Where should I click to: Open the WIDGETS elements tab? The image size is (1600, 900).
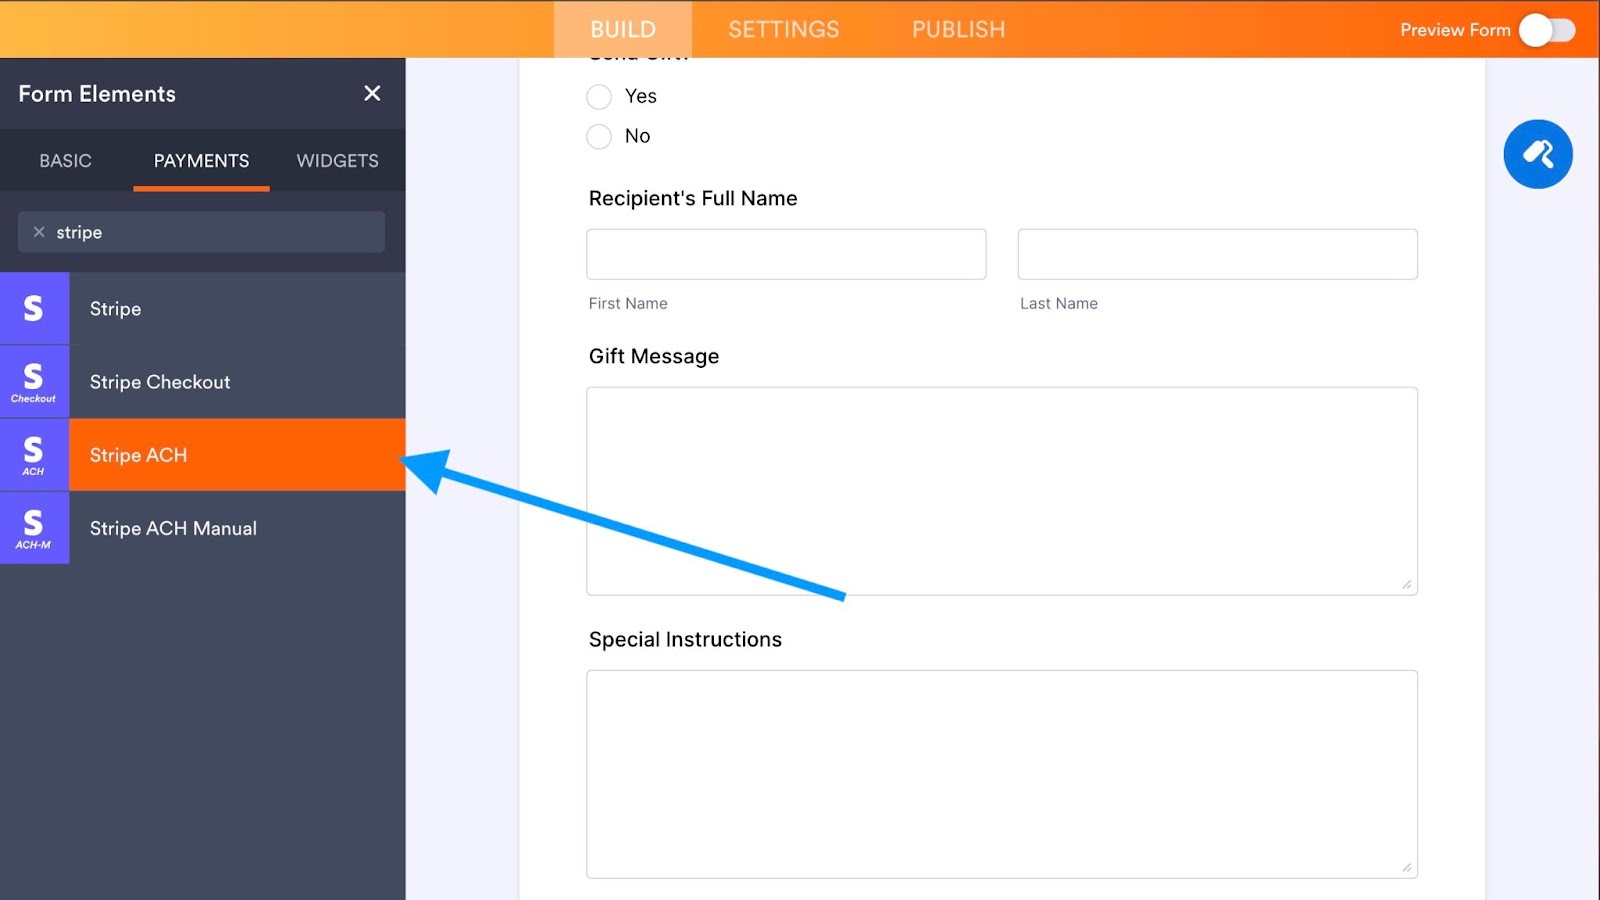(x=338, y=161)
